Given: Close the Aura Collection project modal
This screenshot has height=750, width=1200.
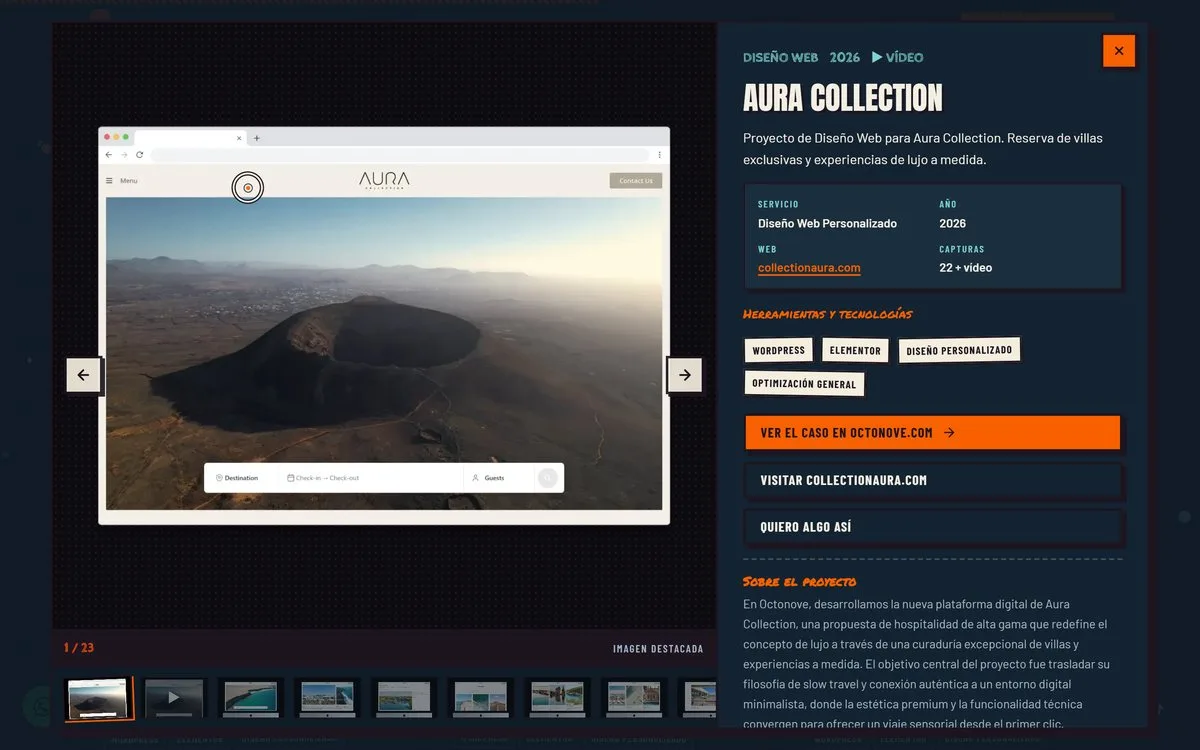Looking at the screenshot, I should 1119,51.
